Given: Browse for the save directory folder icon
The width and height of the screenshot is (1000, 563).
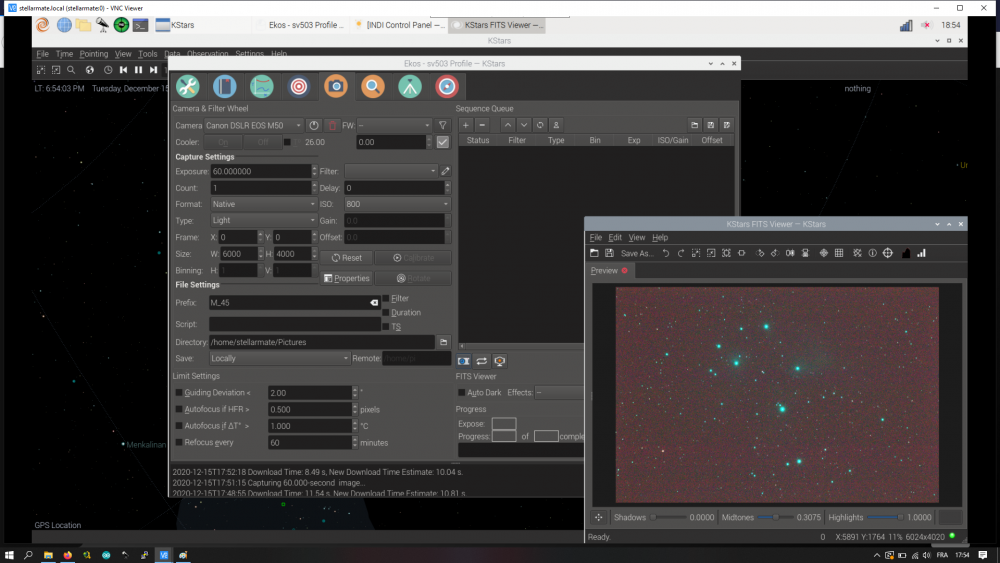Looking at the screenshot, I should [444, 342].
